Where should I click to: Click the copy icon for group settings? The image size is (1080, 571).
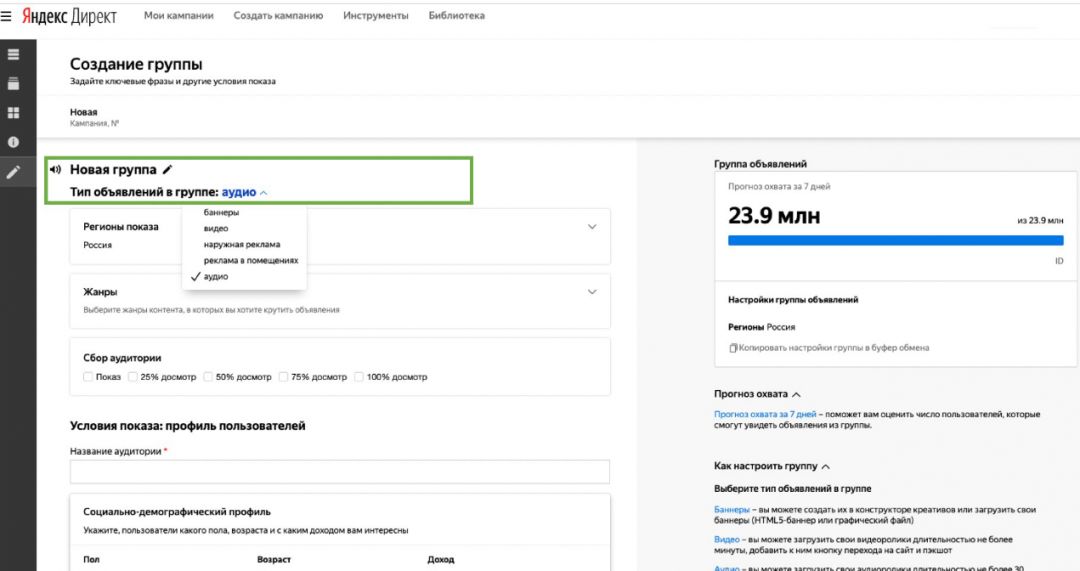click(733, 348)
